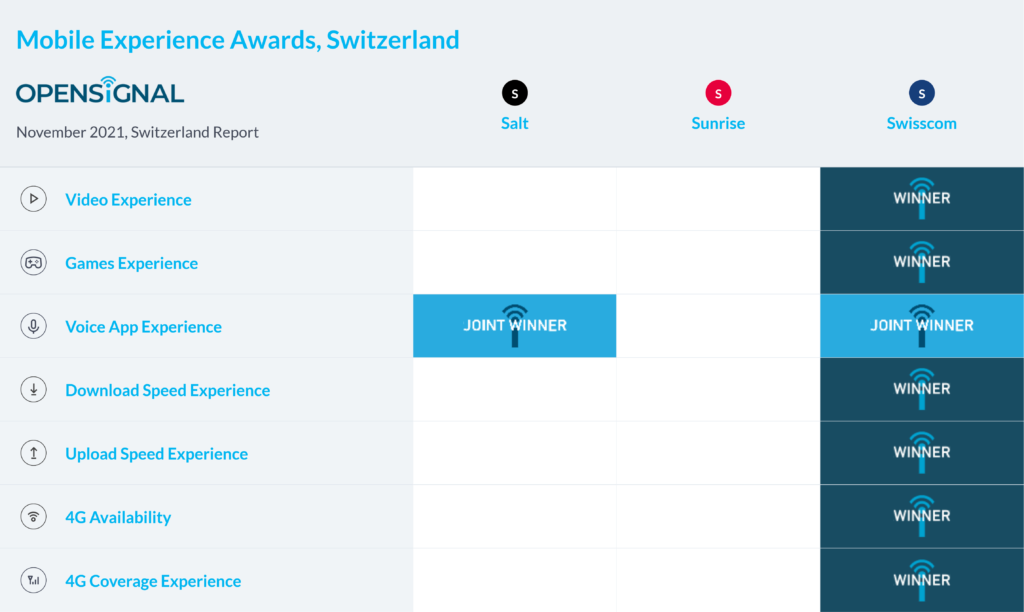Viewport: 1024px width, 612px height.
Task: Select the Salt operator name
Action: click(x=514, y=124)
